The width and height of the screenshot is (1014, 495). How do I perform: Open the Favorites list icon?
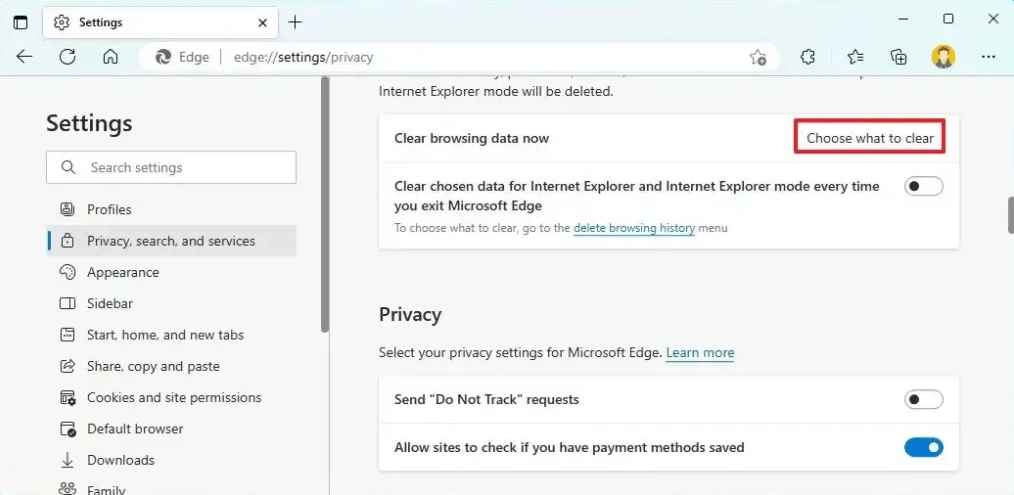[855, 57]
